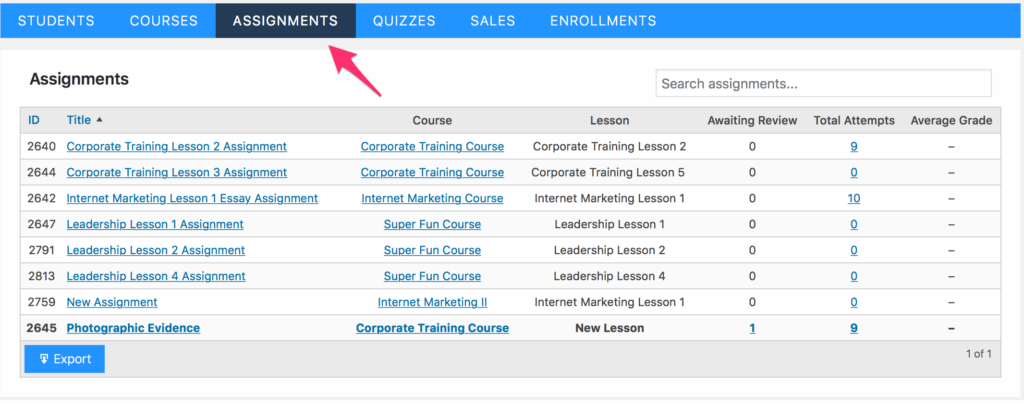Sort by the ID column header
The height and width of the screenshot is (420, 1024).
click(34, 120)
